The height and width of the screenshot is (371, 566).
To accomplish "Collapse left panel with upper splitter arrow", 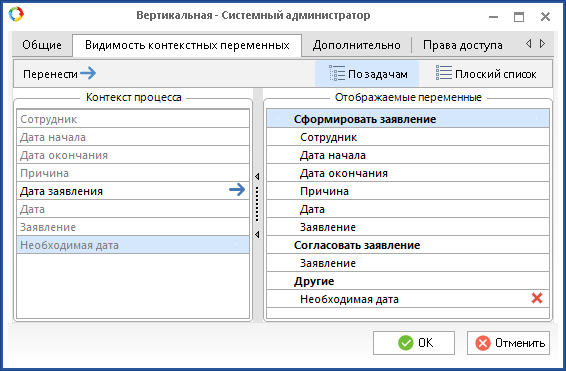I will 257,176.
